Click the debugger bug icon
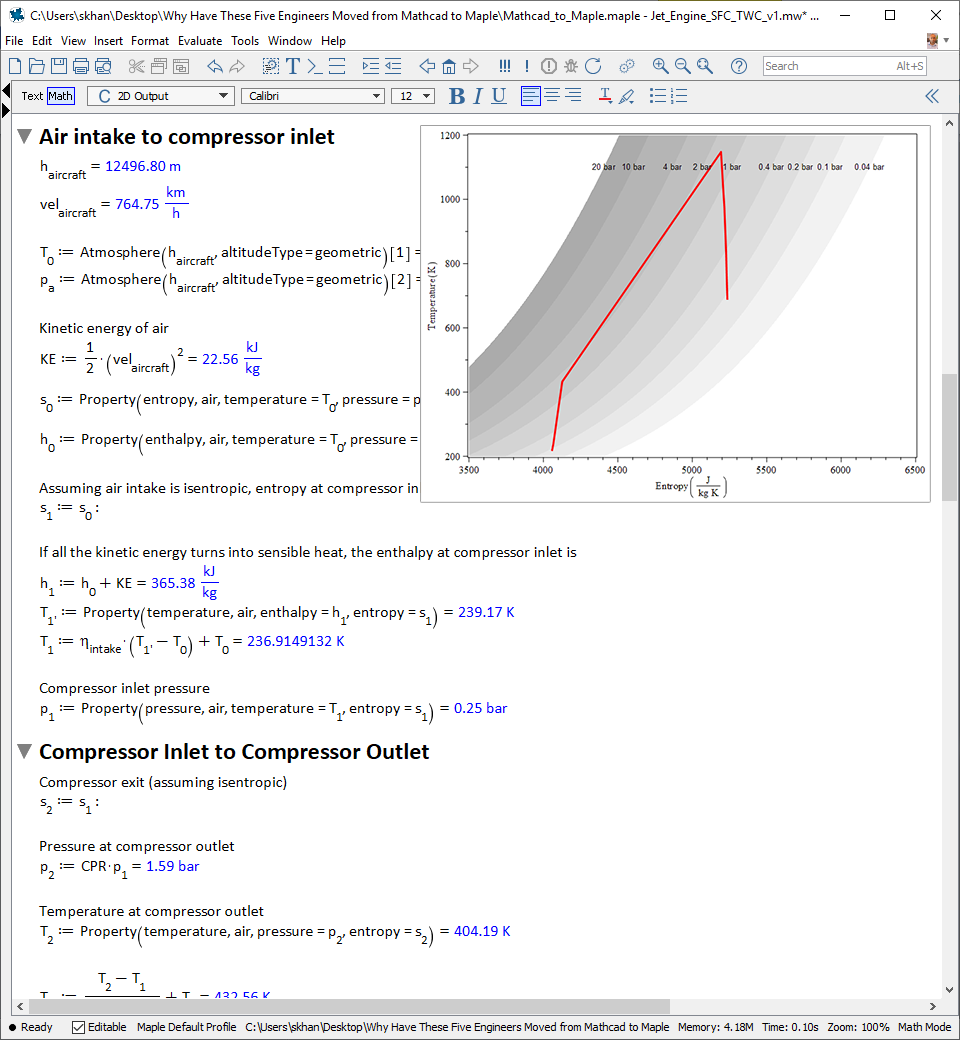Viewport: 960px width, 1040px height. 571,66
